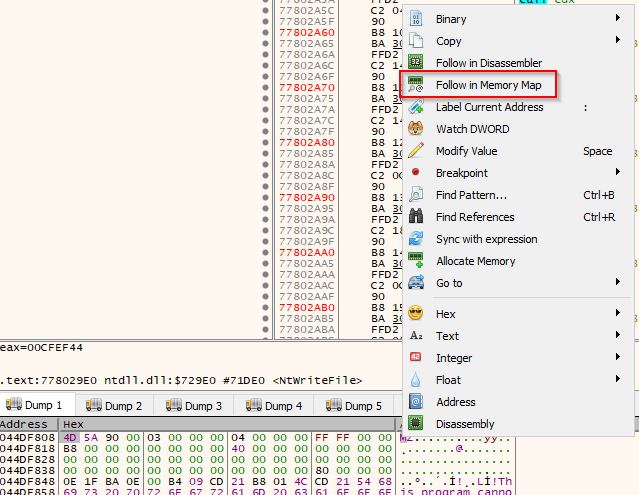
Task: Click the Dump 1 tab icon
Action: pyautogui.click(x=13, y=405)
